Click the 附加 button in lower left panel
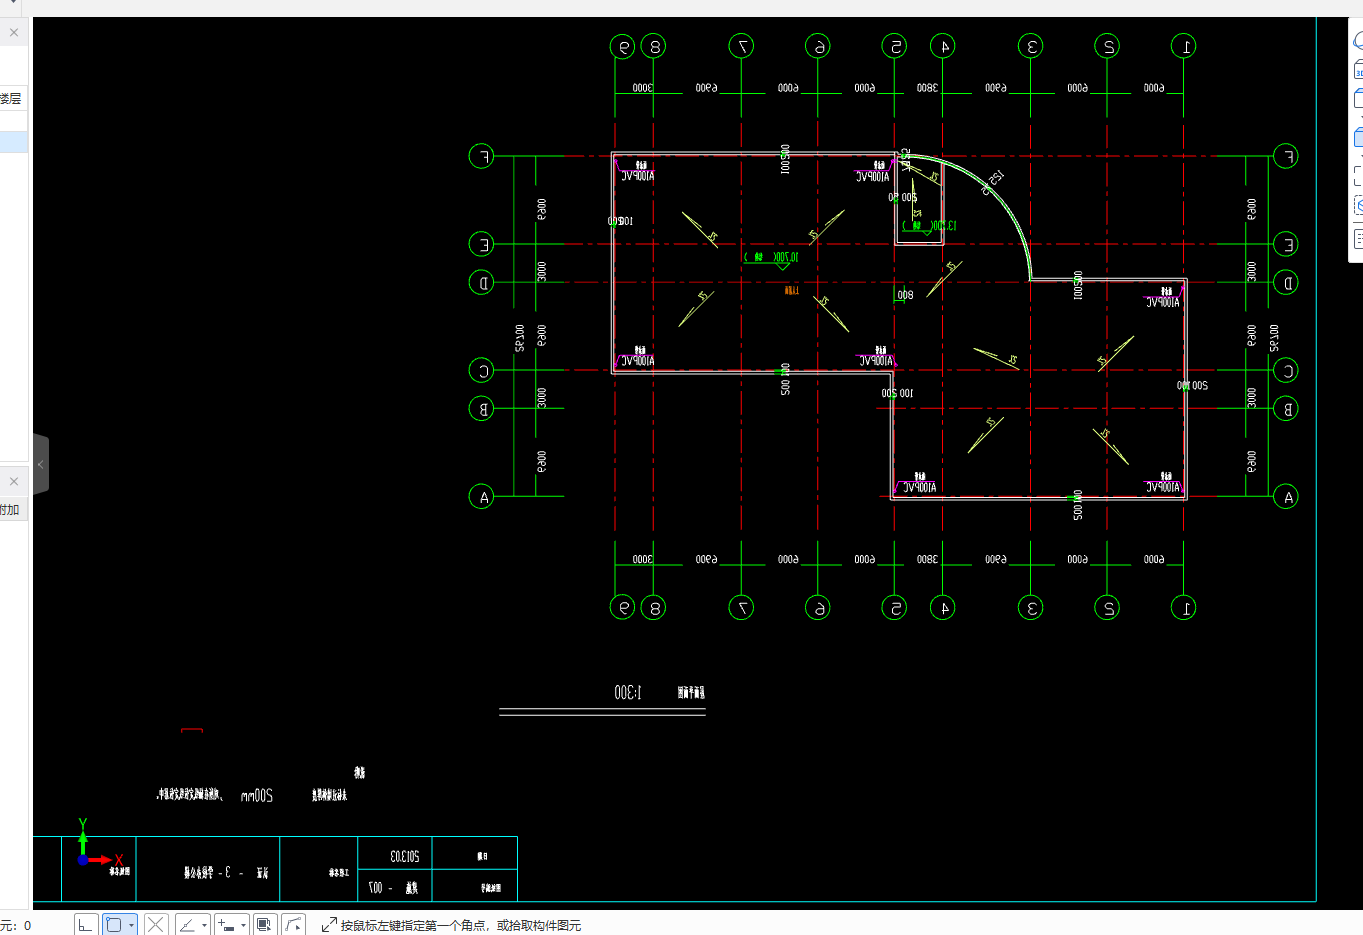This screenshot has width=1363, height=935. click(x=11, y=509)
